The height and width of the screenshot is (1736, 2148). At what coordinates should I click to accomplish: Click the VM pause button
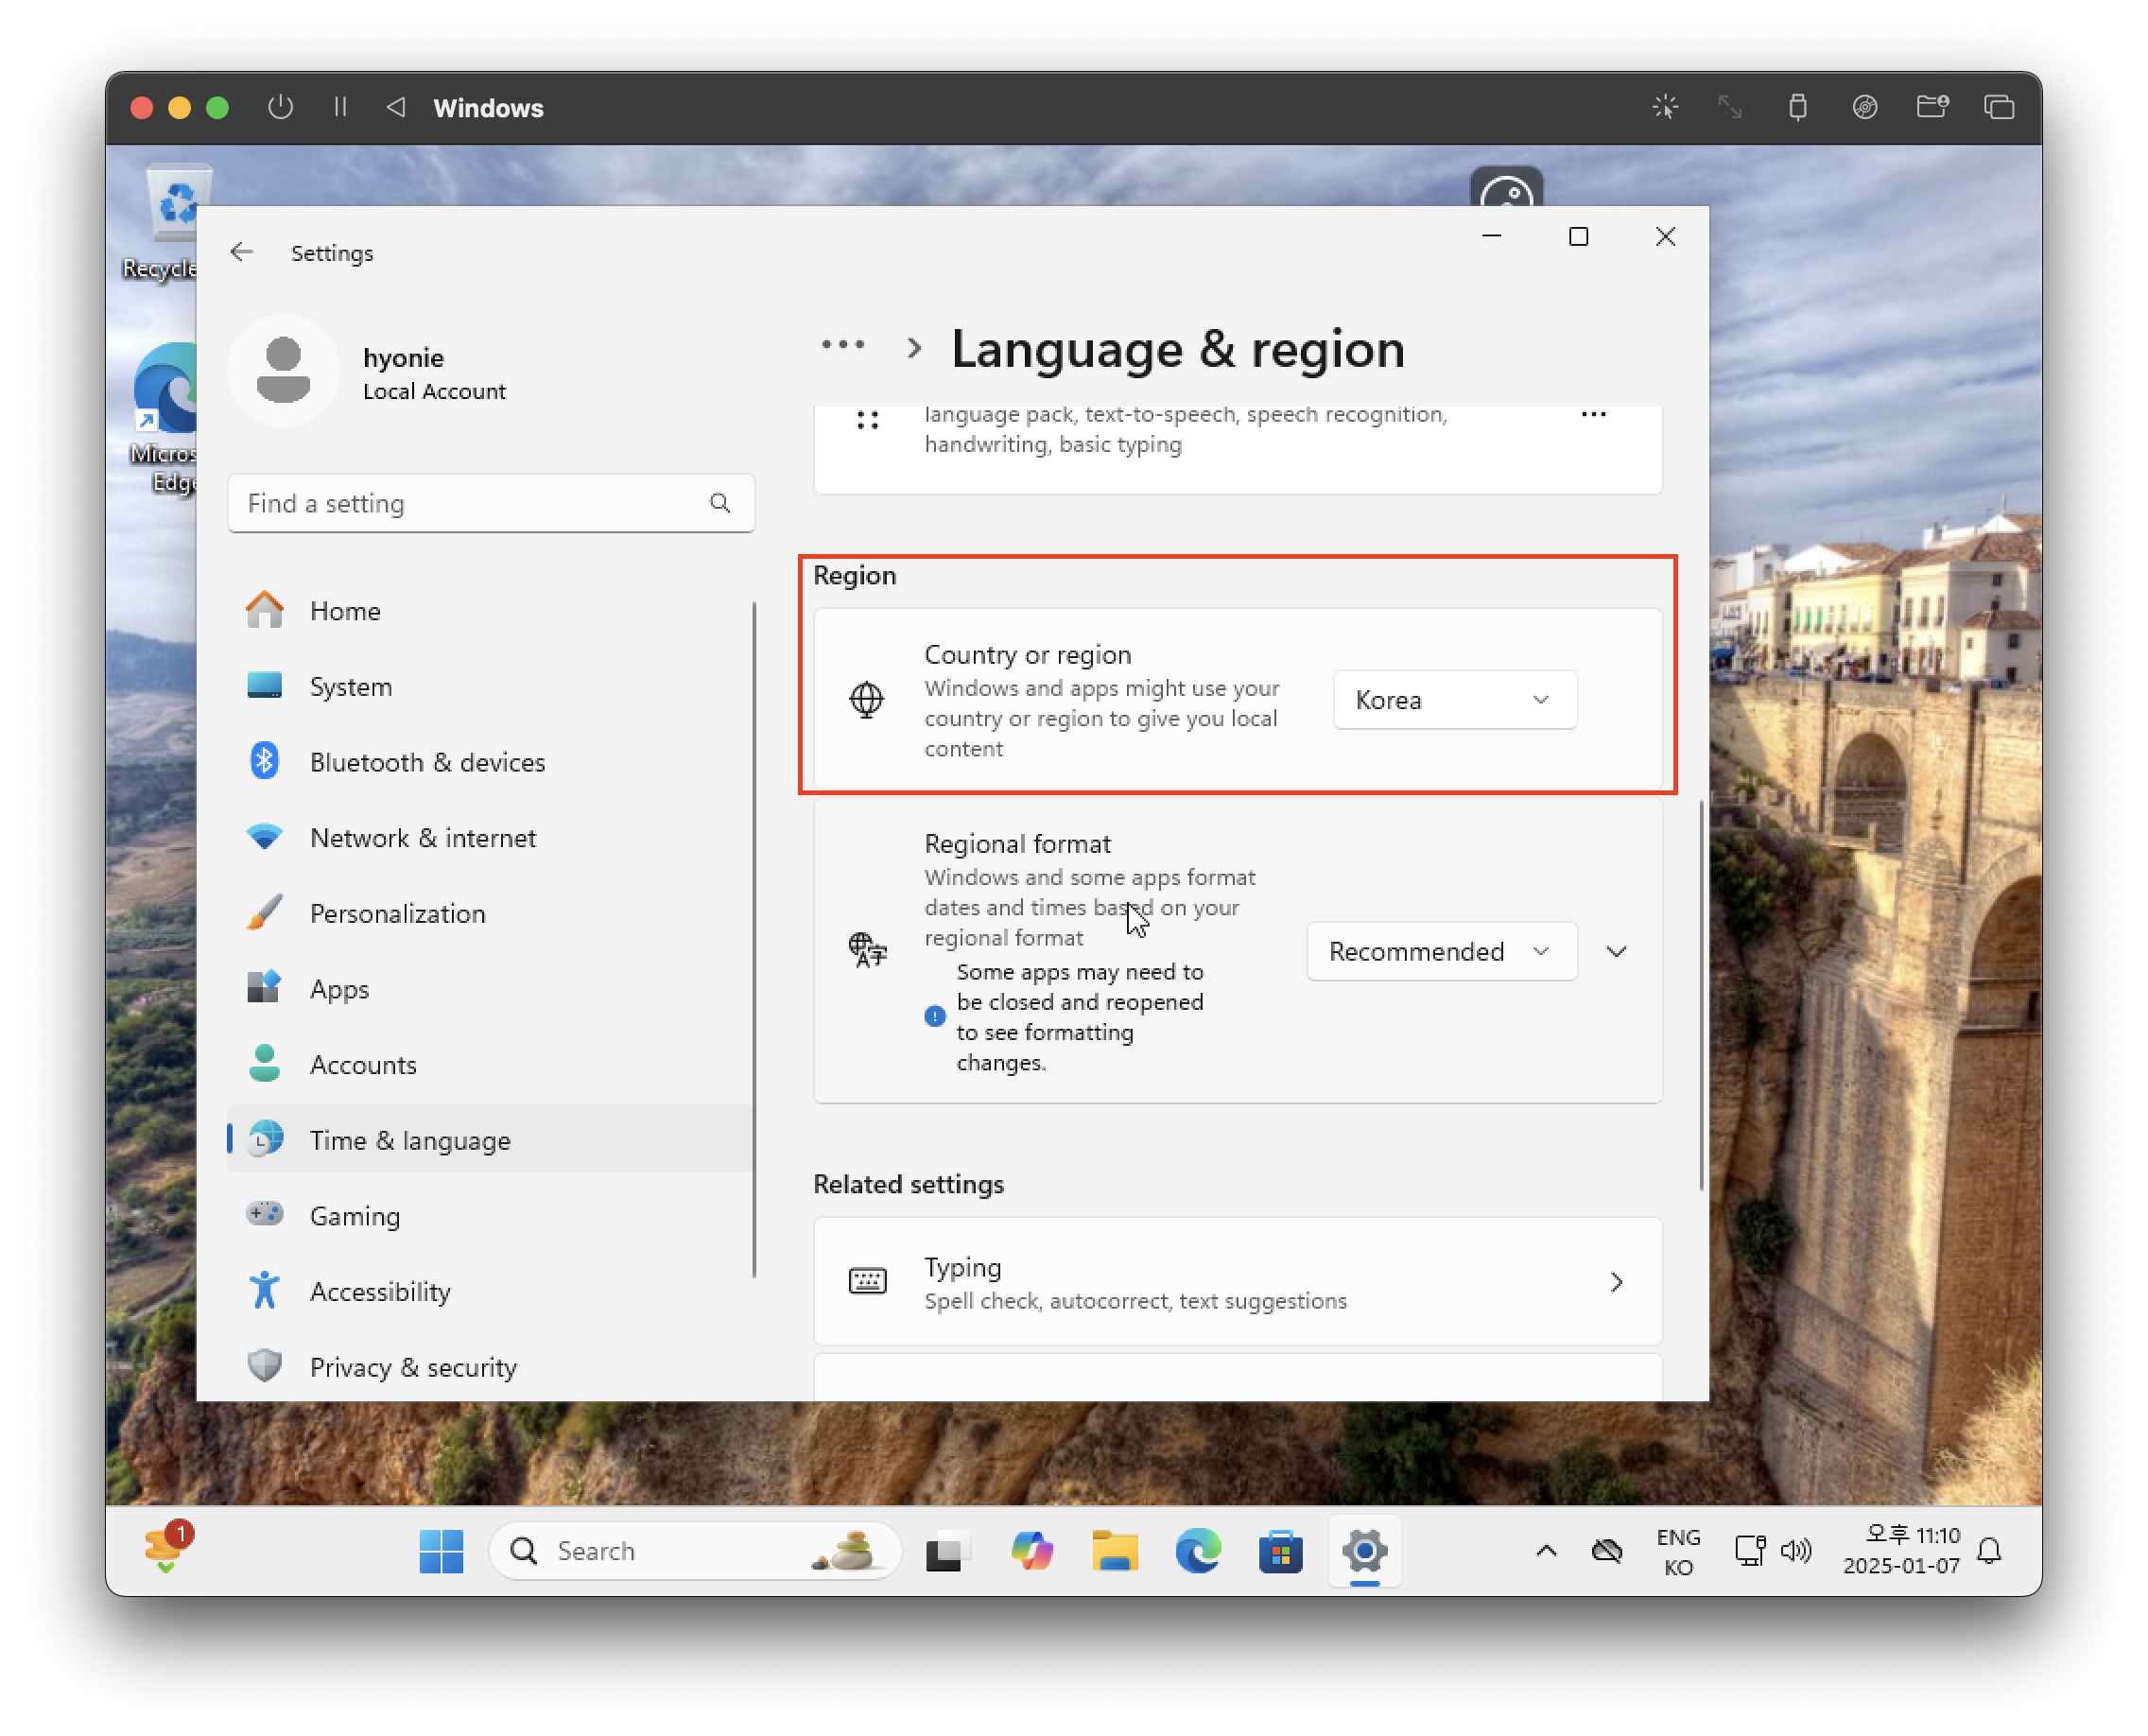tap(340, 107)
